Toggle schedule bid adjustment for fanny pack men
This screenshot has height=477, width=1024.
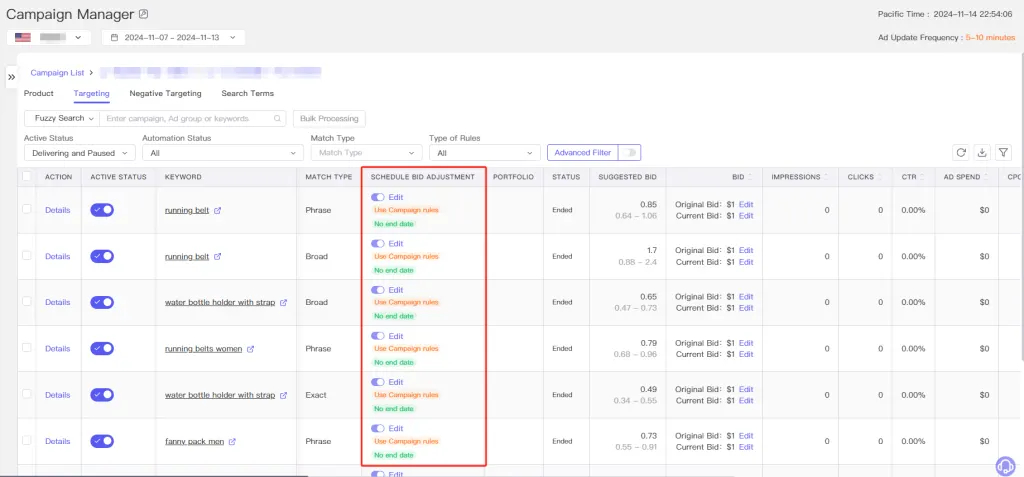click(x=377, y=429)
